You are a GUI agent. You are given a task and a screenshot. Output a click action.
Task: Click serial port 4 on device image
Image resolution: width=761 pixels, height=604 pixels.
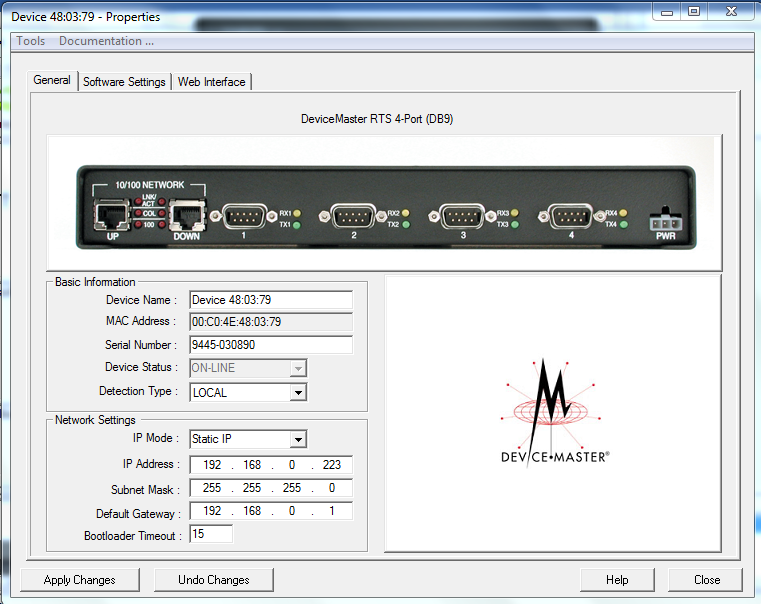tap(571, 217)
